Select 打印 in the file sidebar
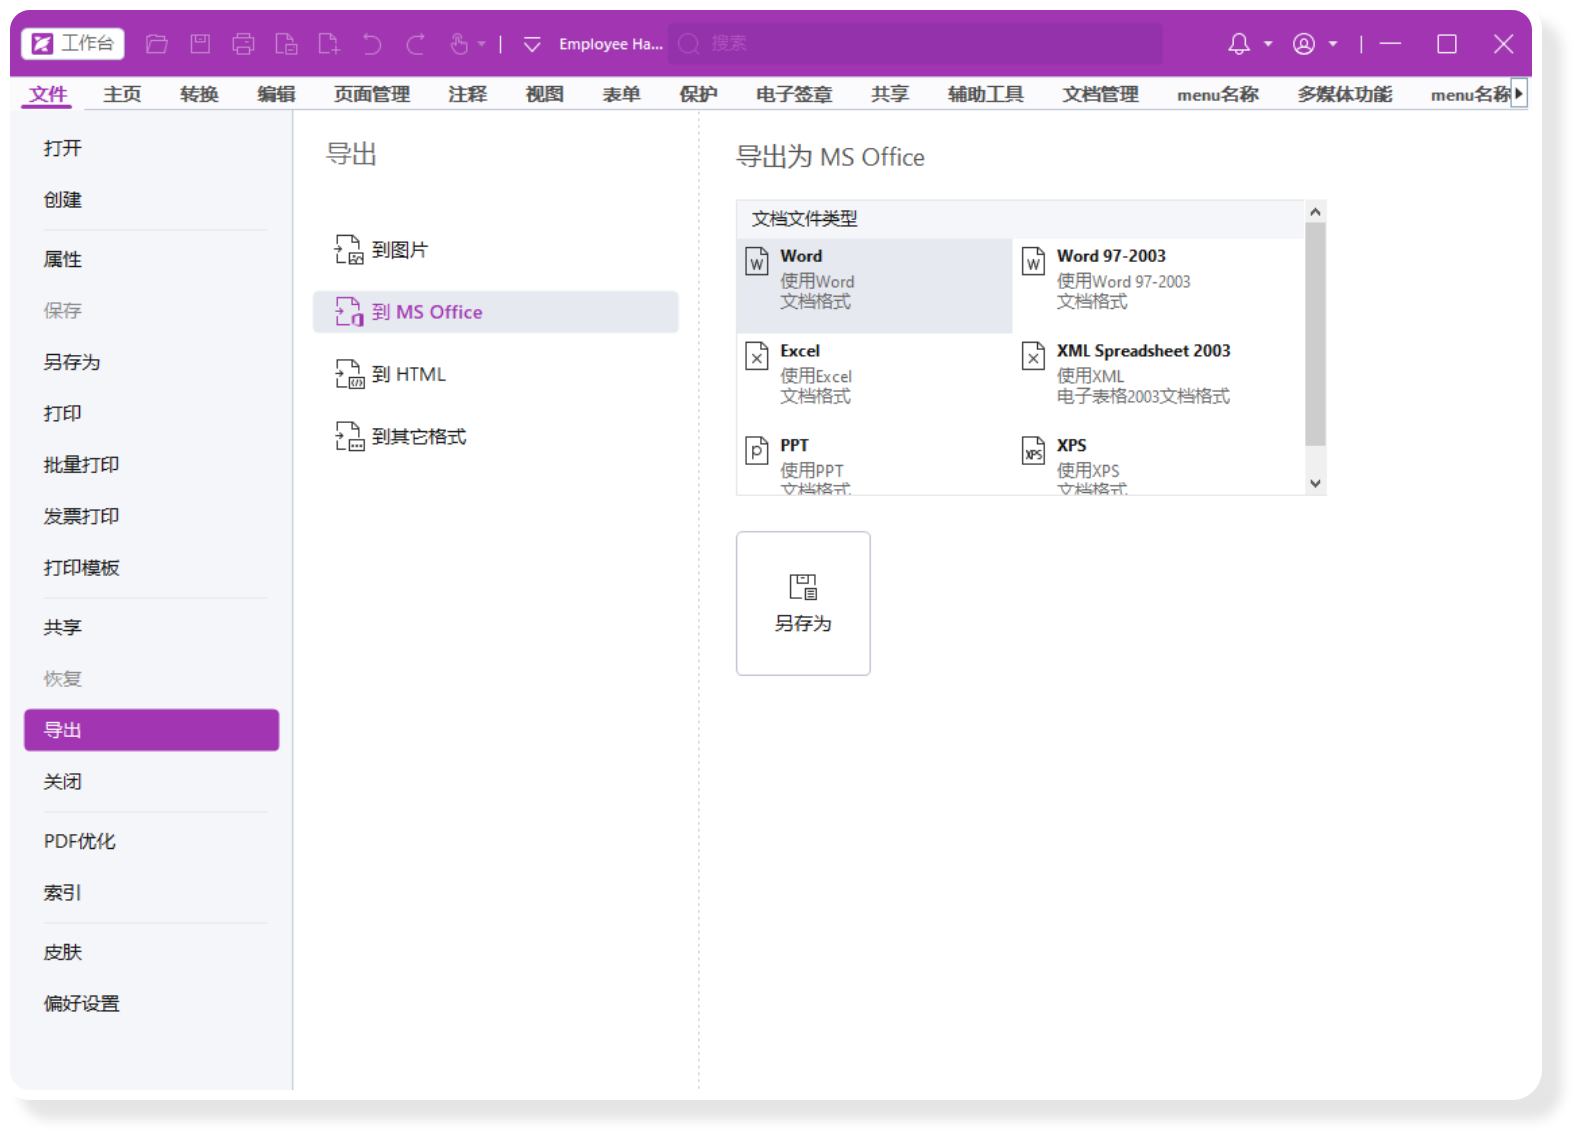 pos(152,413)
